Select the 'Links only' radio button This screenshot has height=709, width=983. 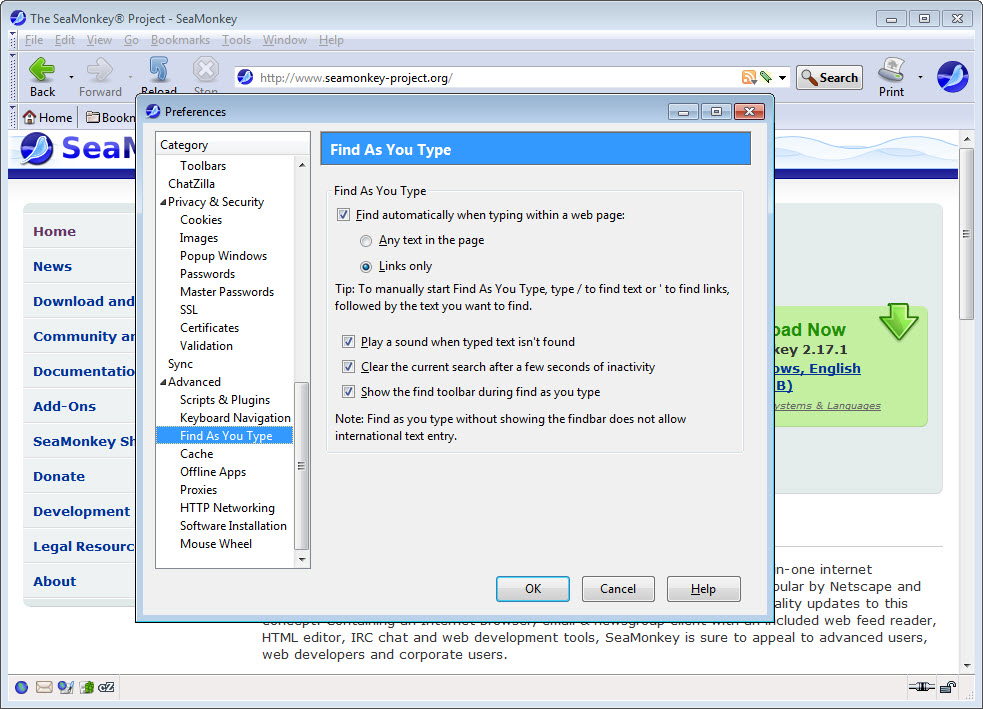pos(365,266)
